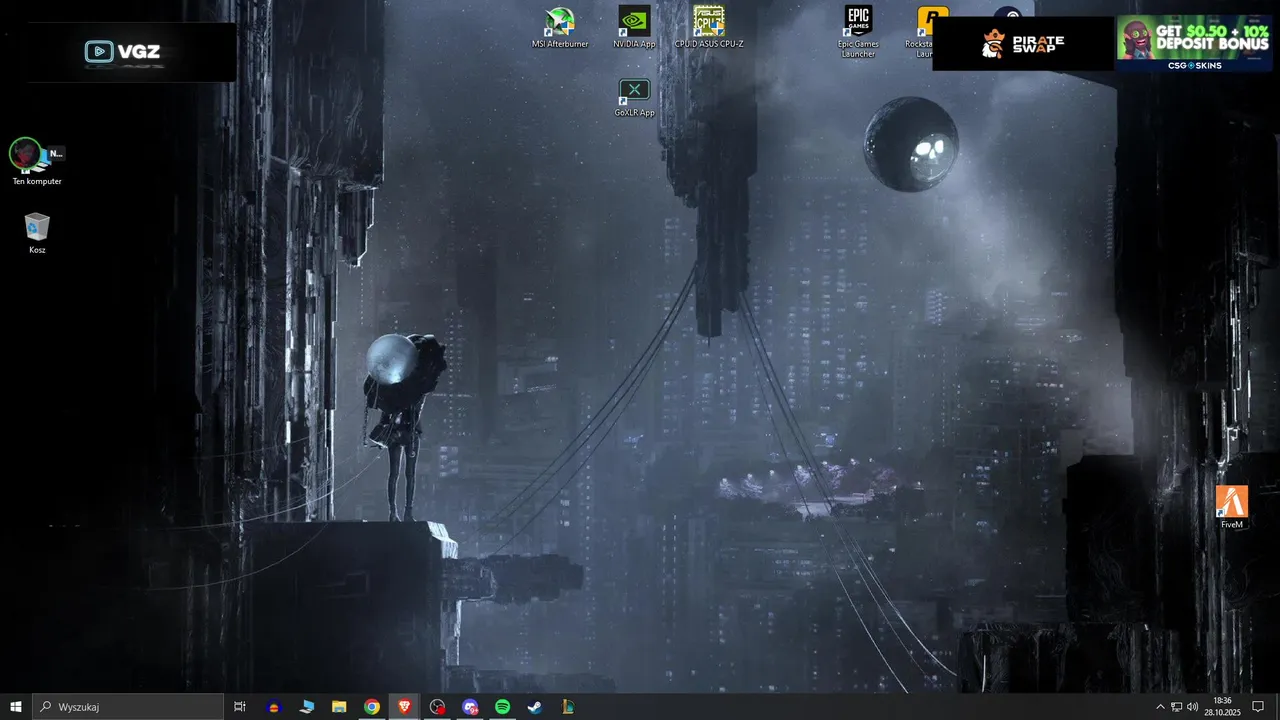Open the GoXLR App desktop shortcut
The height and width of the screenshot is (720, 1280).
click(x=634, y=98)
